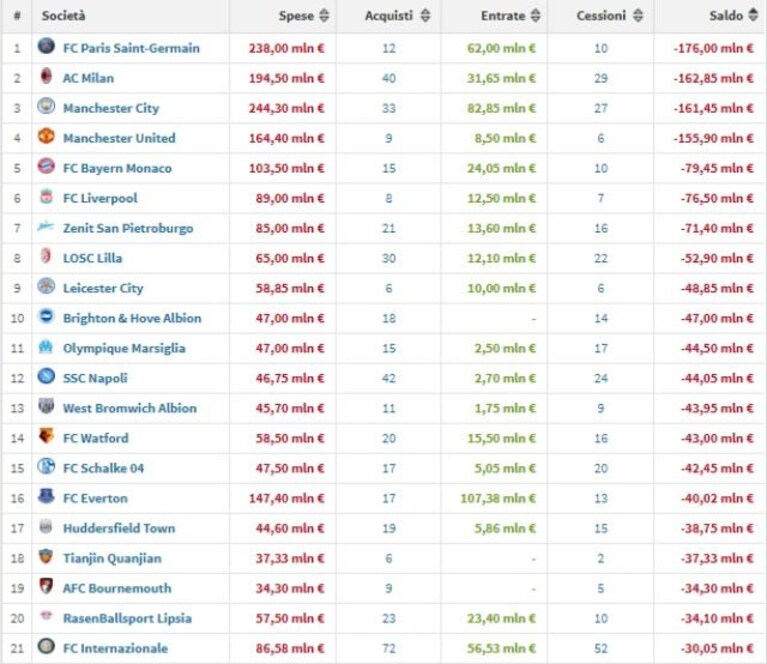Click the Olympique Marsiglia club crest
The image size is (767, 664).
(x=46, y=346)
